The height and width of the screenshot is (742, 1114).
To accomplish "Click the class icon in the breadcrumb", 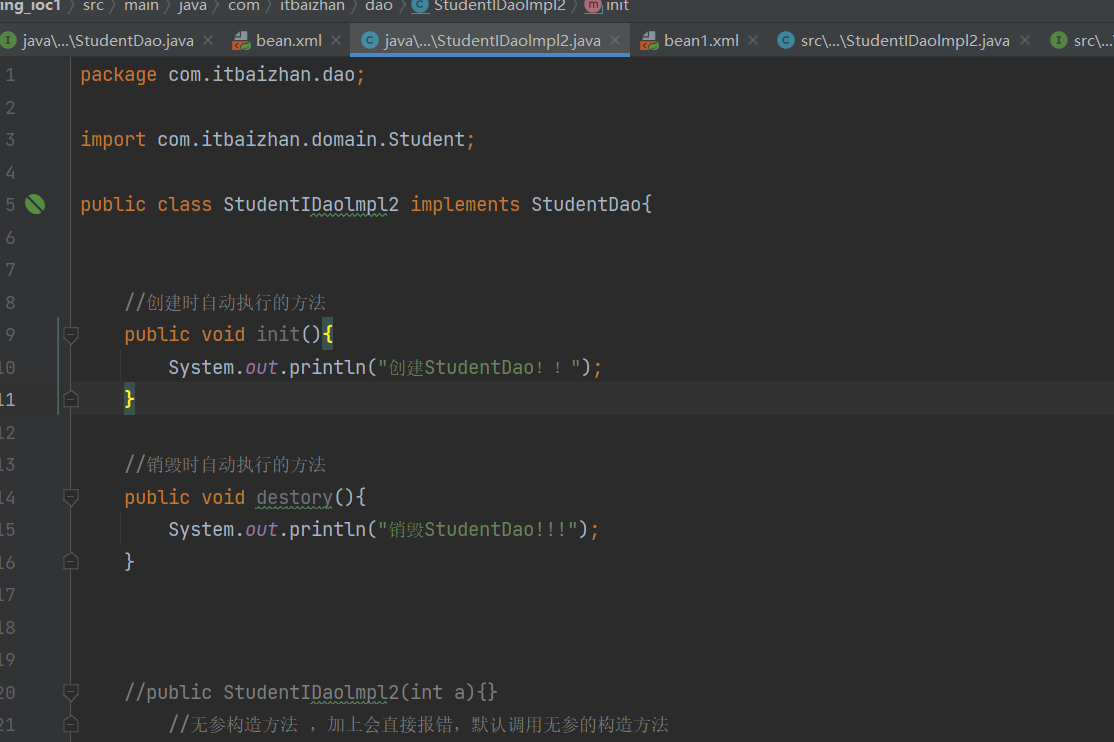I will pos(420,6).
